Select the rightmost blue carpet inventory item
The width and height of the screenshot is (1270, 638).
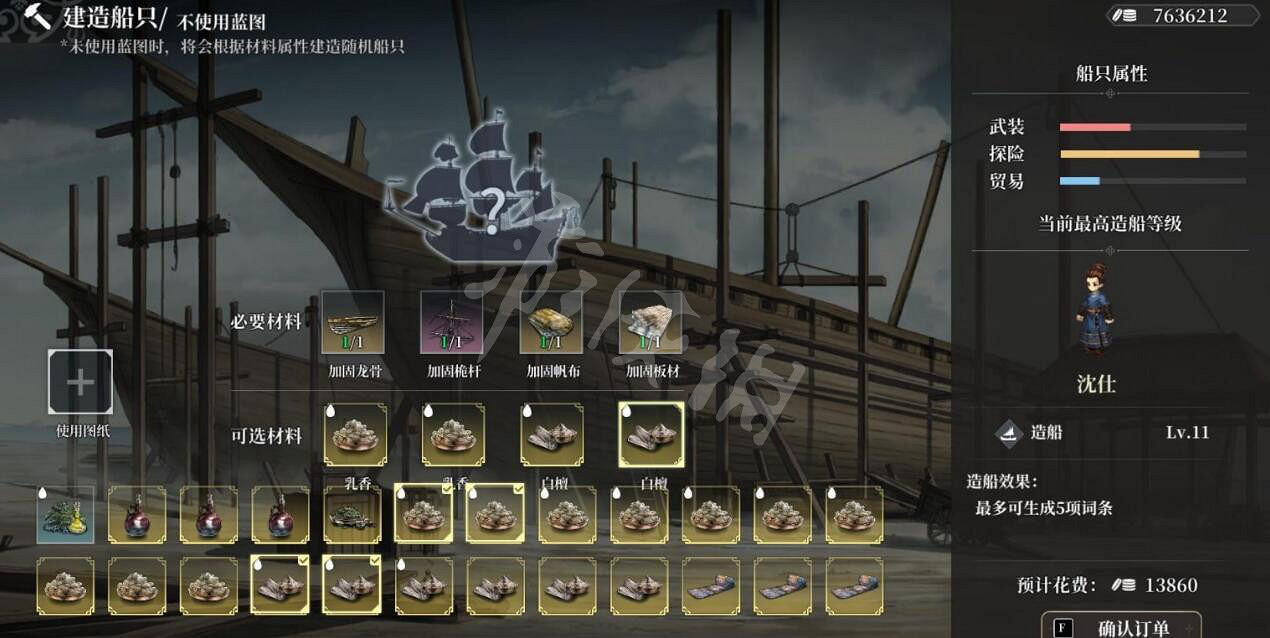pos(855,586)
